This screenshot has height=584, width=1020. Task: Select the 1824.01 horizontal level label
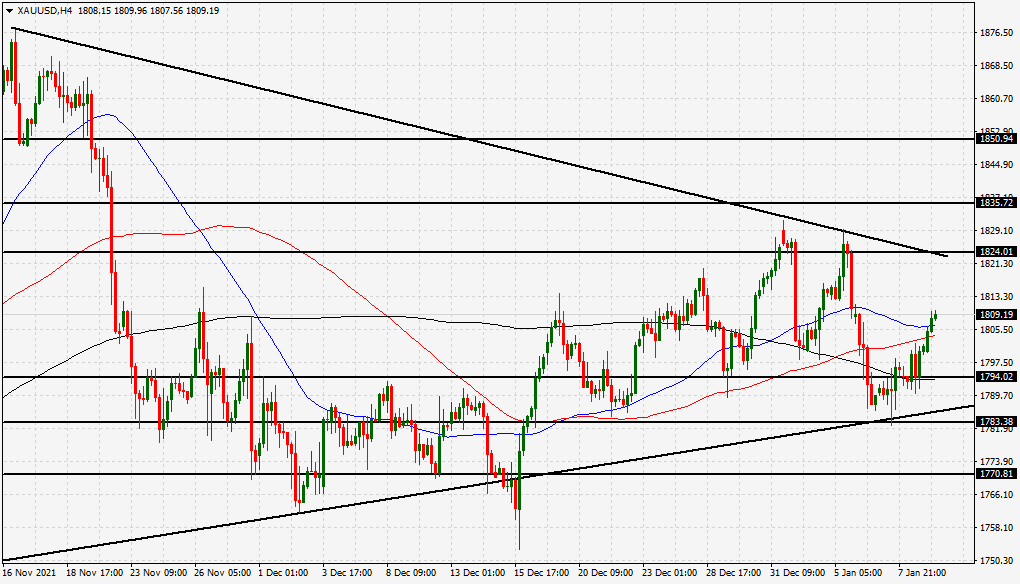click(996, 252)
